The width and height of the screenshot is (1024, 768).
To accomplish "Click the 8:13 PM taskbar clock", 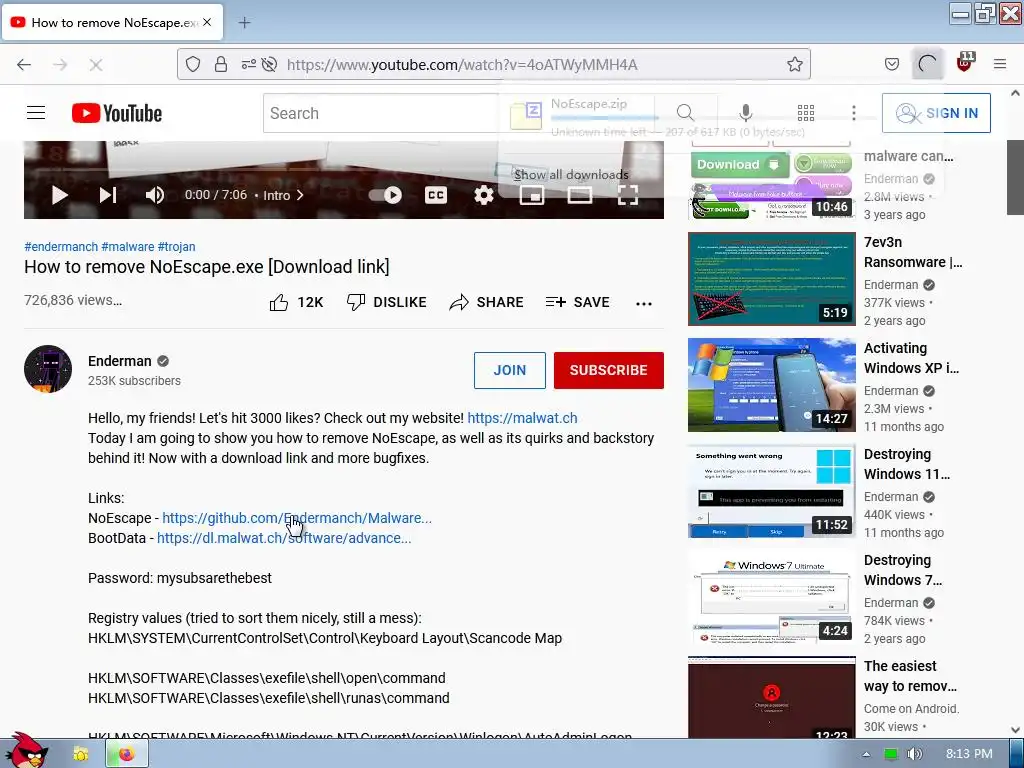I will (x=969, y=754).
